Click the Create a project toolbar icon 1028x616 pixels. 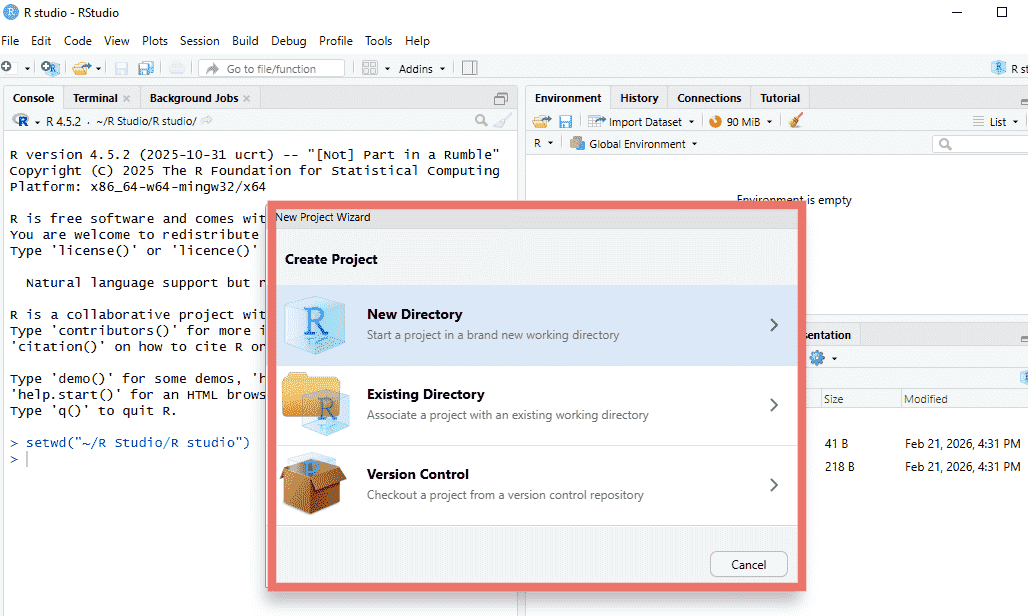click(x=50, y=67)
